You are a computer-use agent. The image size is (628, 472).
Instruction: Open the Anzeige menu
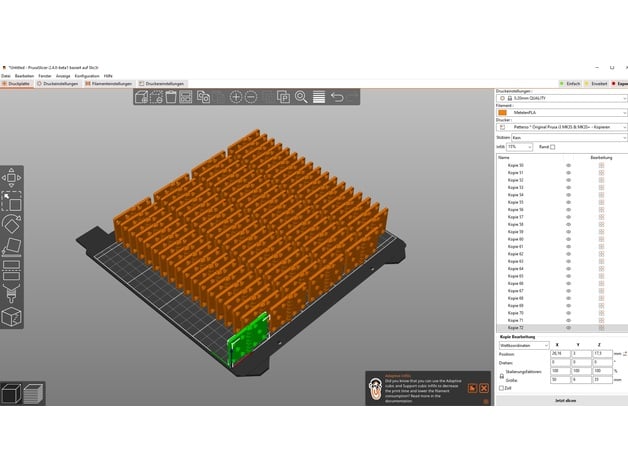tap(63, 76)
